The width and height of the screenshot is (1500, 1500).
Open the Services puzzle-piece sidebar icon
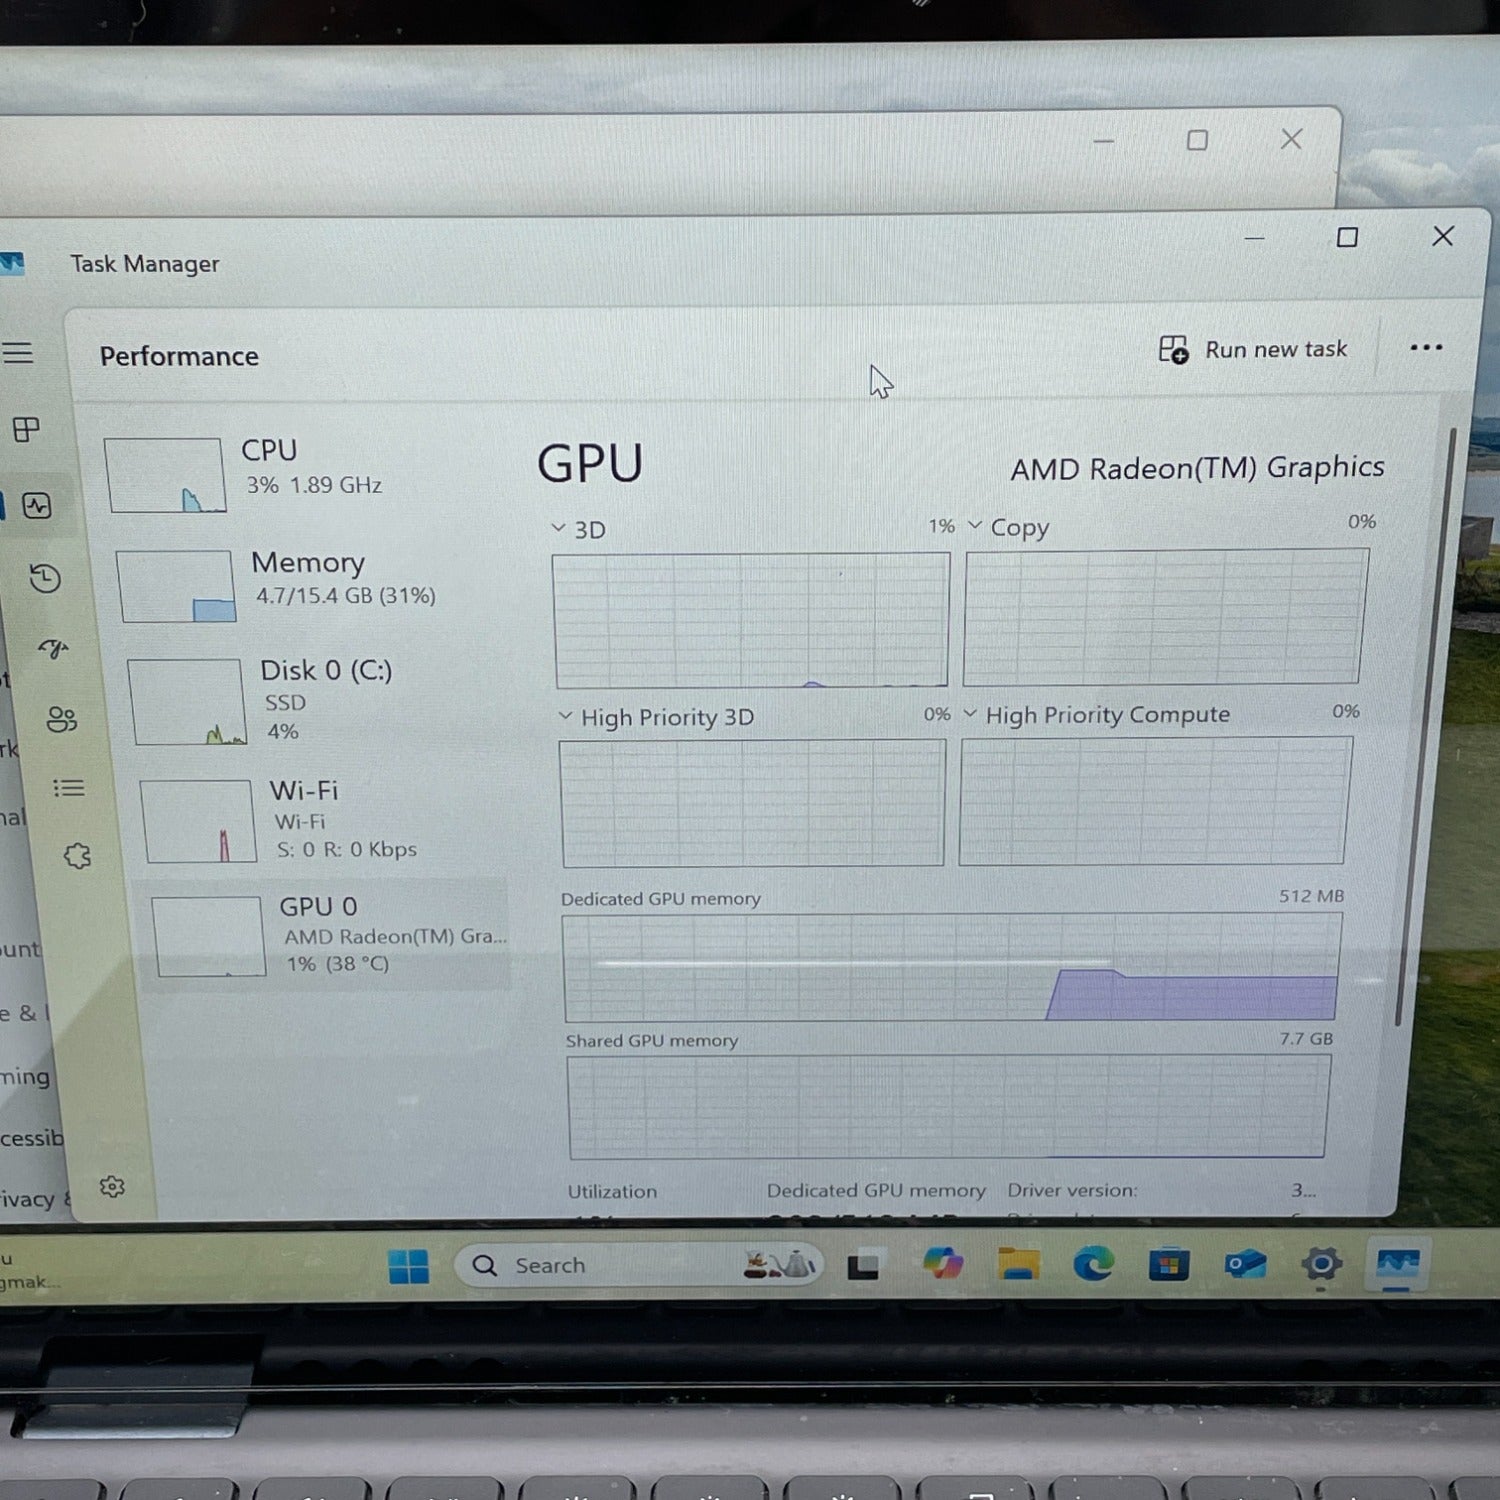(77, 856)
